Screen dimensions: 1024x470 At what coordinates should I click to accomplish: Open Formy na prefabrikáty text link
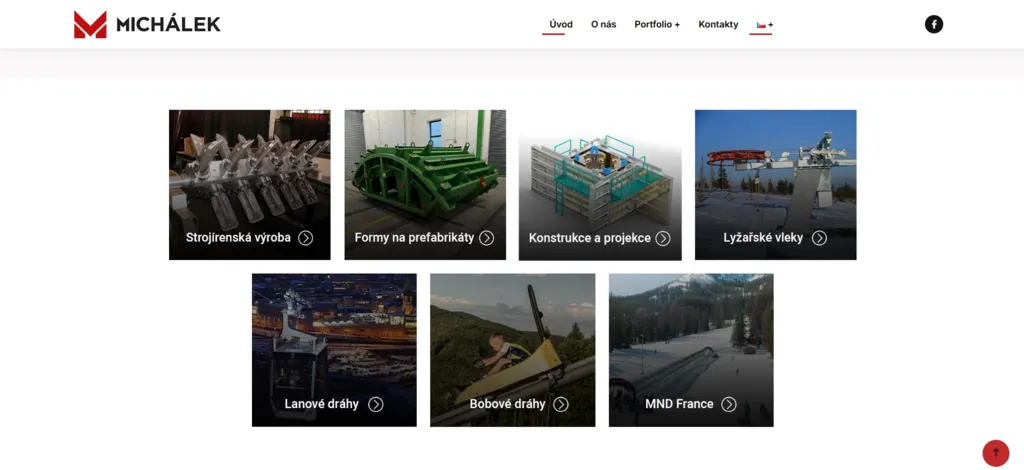point(414,238)
